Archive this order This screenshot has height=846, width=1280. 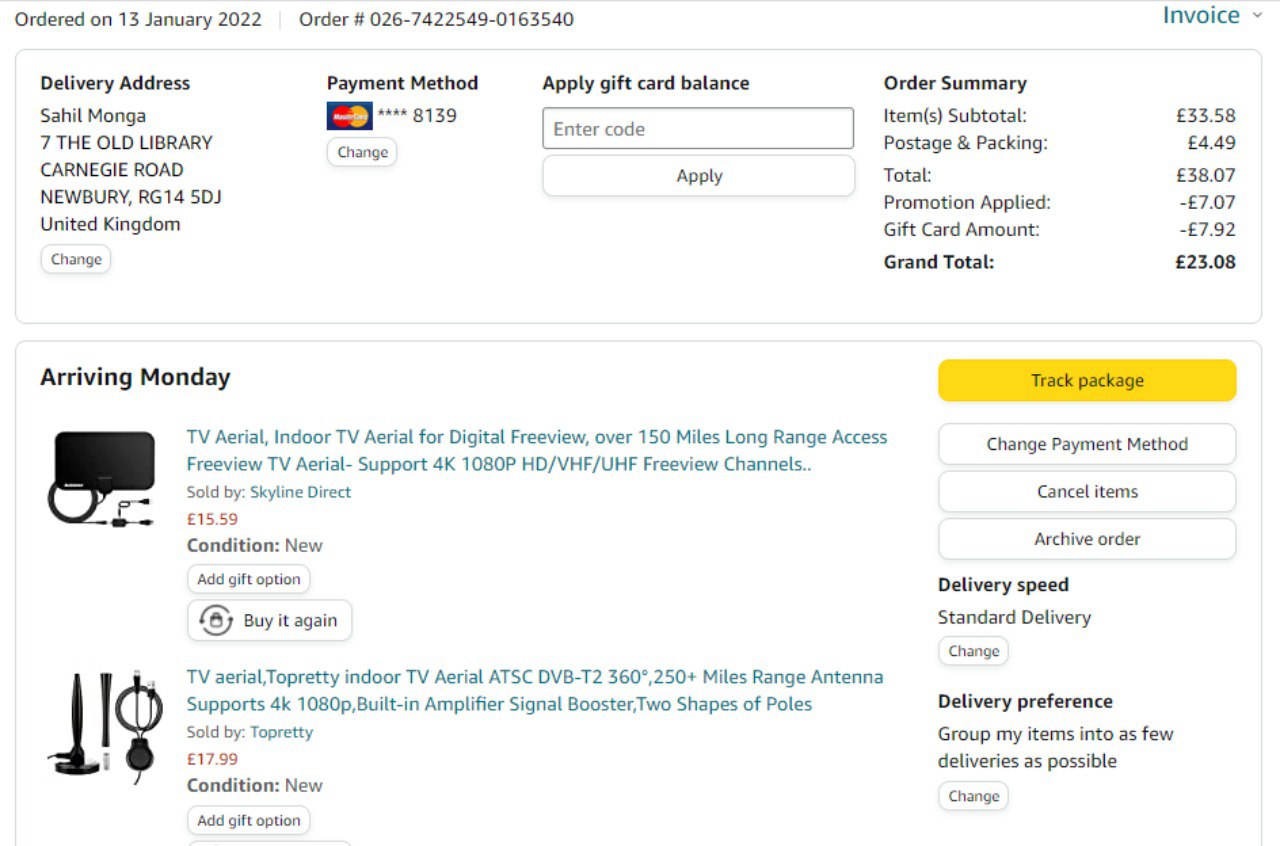[1087, 539]
